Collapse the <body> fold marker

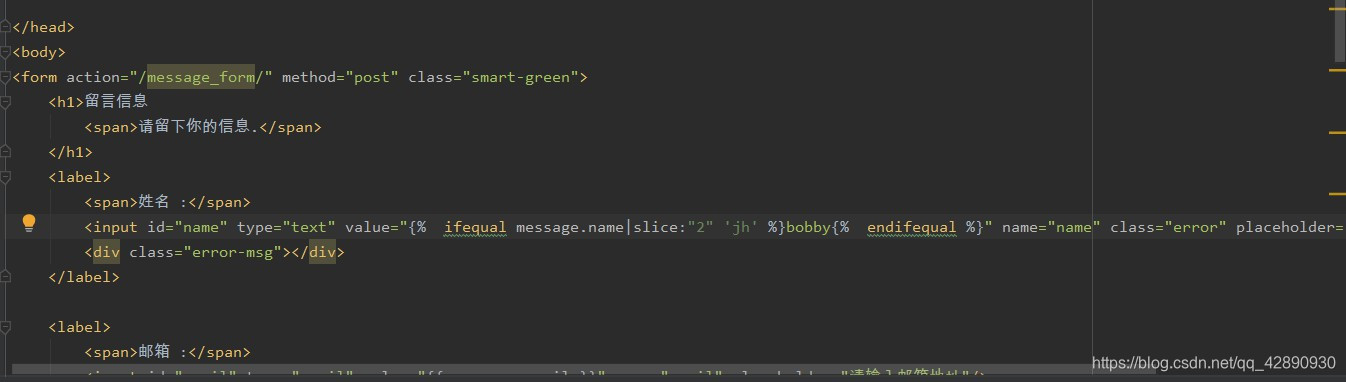[x=5, y=52]
